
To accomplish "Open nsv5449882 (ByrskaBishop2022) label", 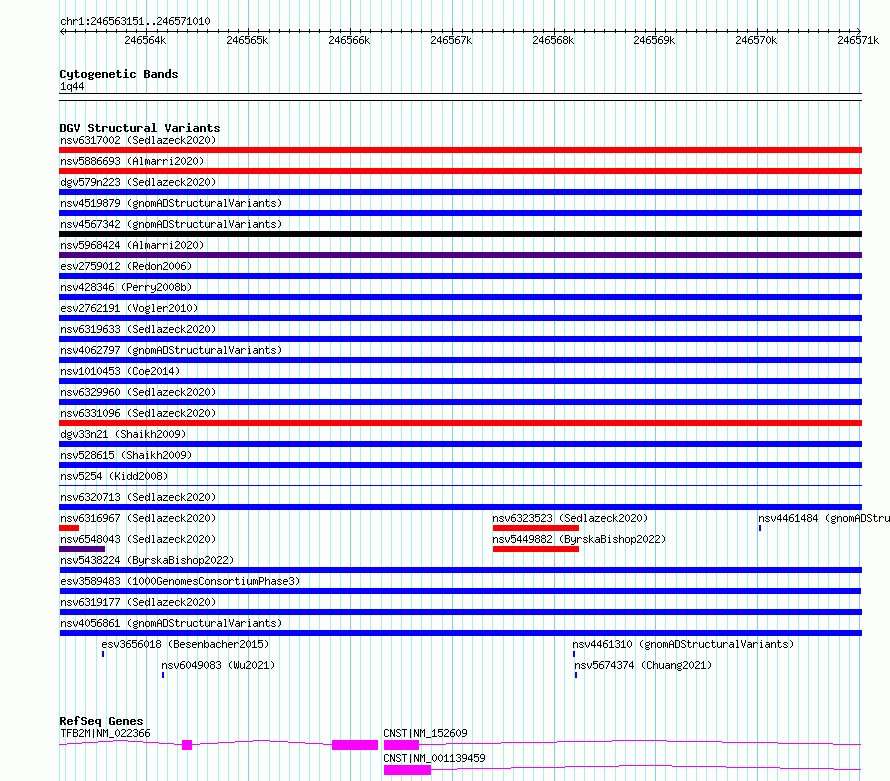I will point(579,539).
